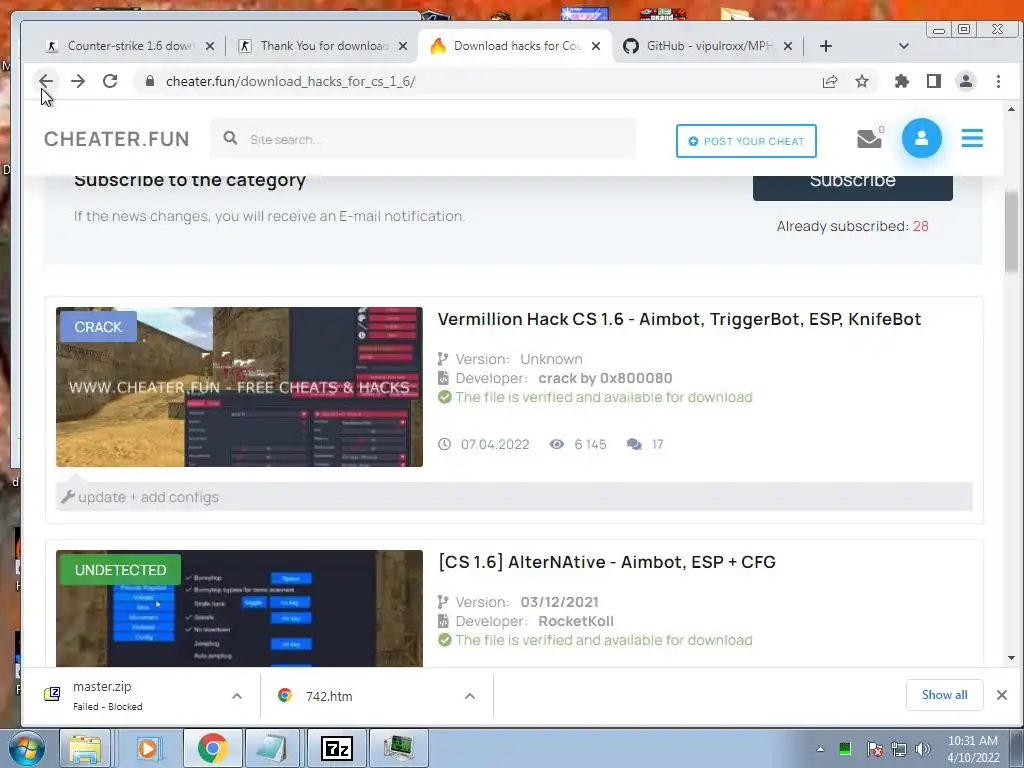Click the Action Center flag tray icon

[874, 749]
